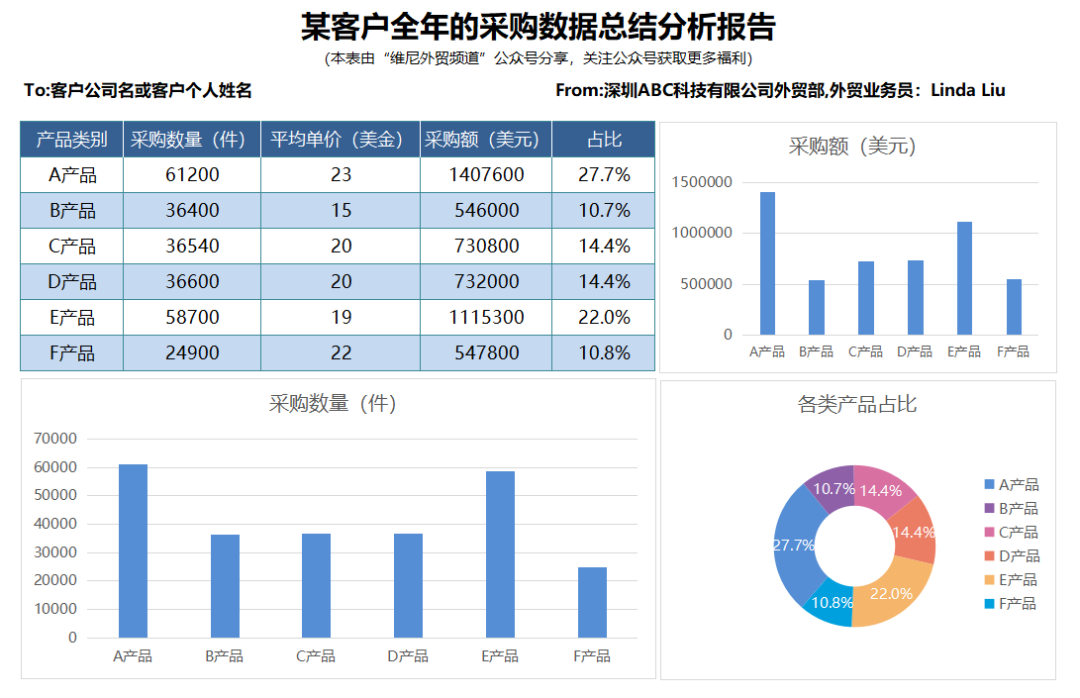
Task: Select the B产品 row label
Action: pyautogui.click(x=70, y=210)
